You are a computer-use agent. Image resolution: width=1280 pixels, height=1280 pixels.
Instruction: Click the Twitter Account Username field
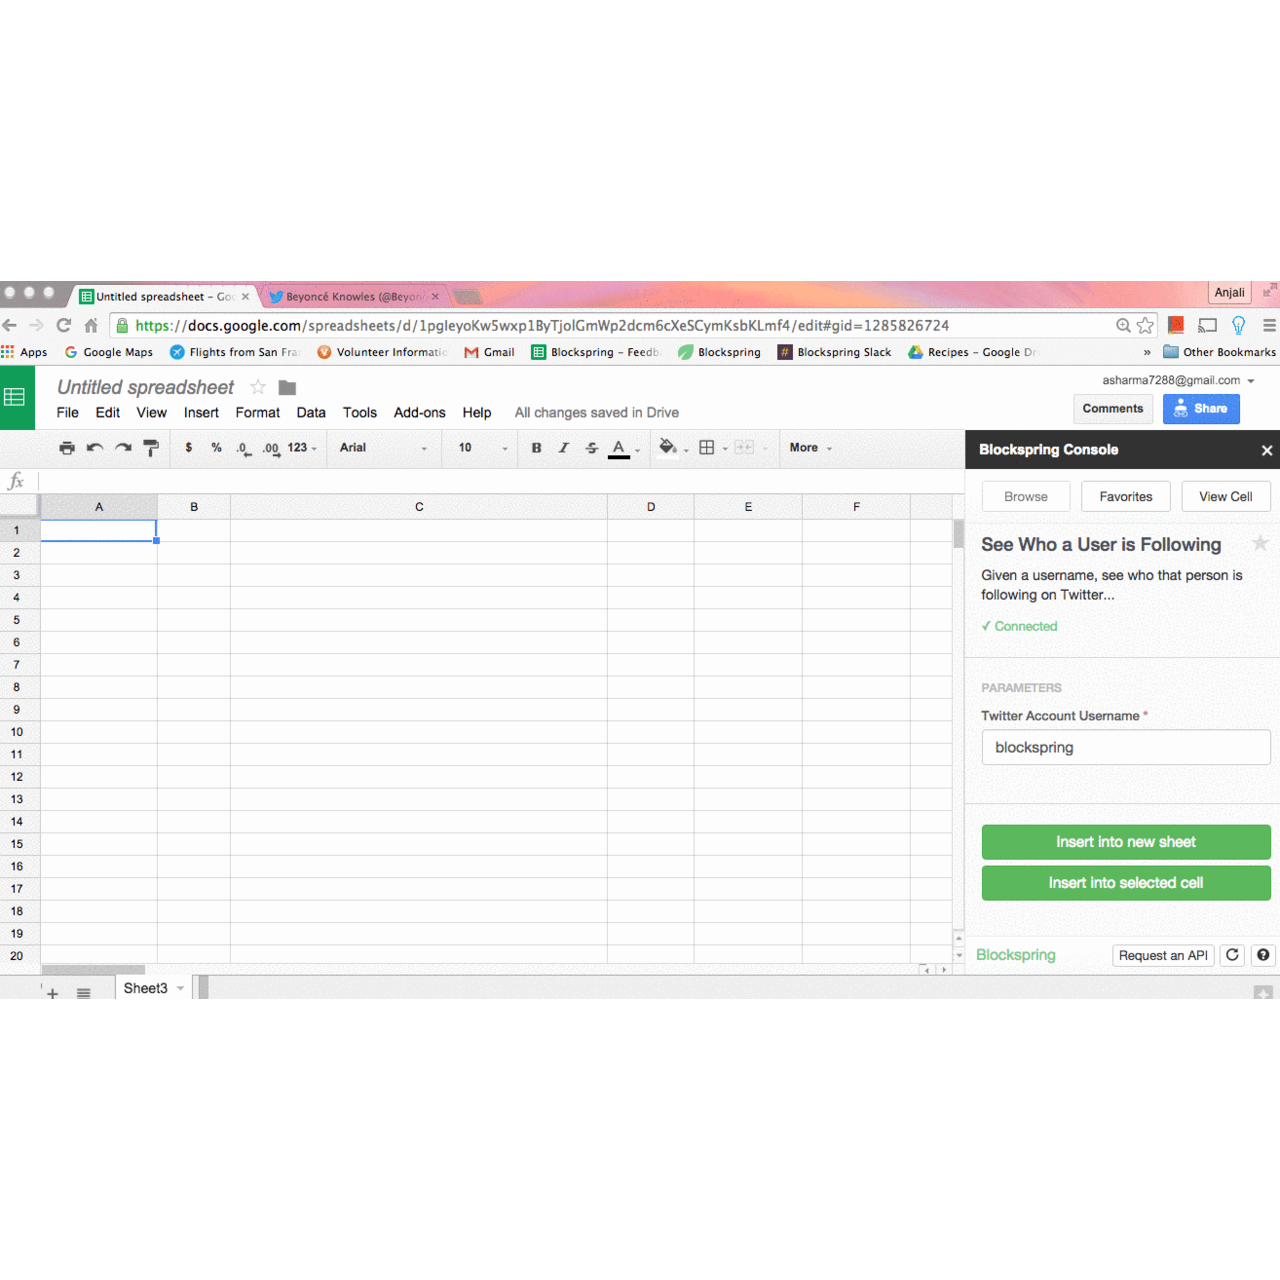tap(1125, 747)
